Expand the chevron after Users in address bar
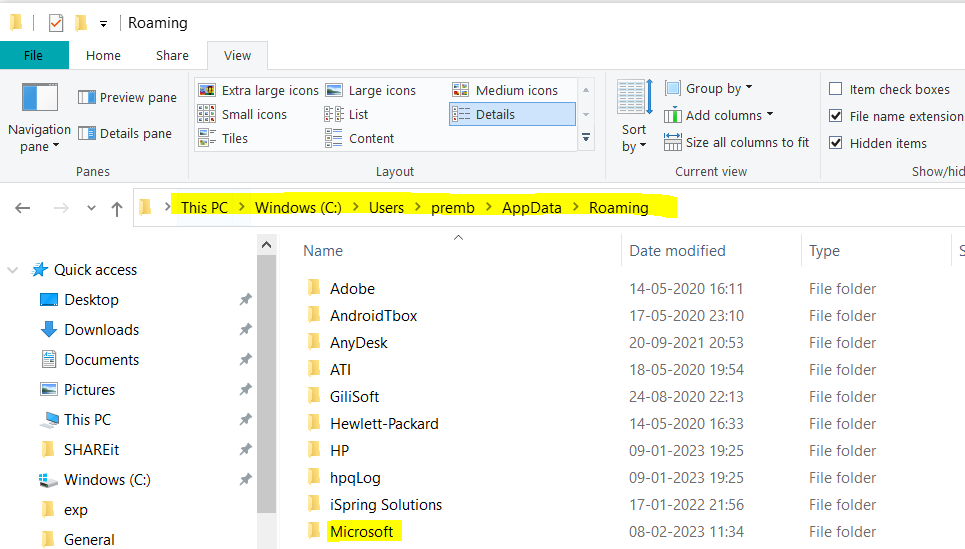The height and width of the screenshot is (549, 965). point(418,207)
